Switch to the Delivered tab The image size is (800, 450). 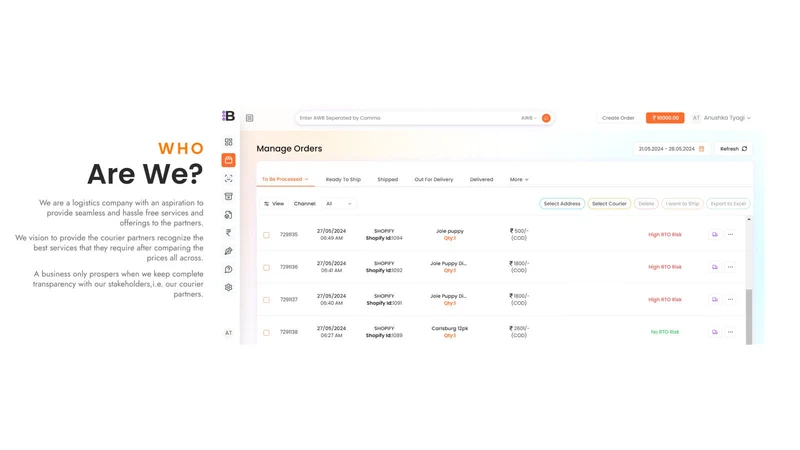pos(482,180)
